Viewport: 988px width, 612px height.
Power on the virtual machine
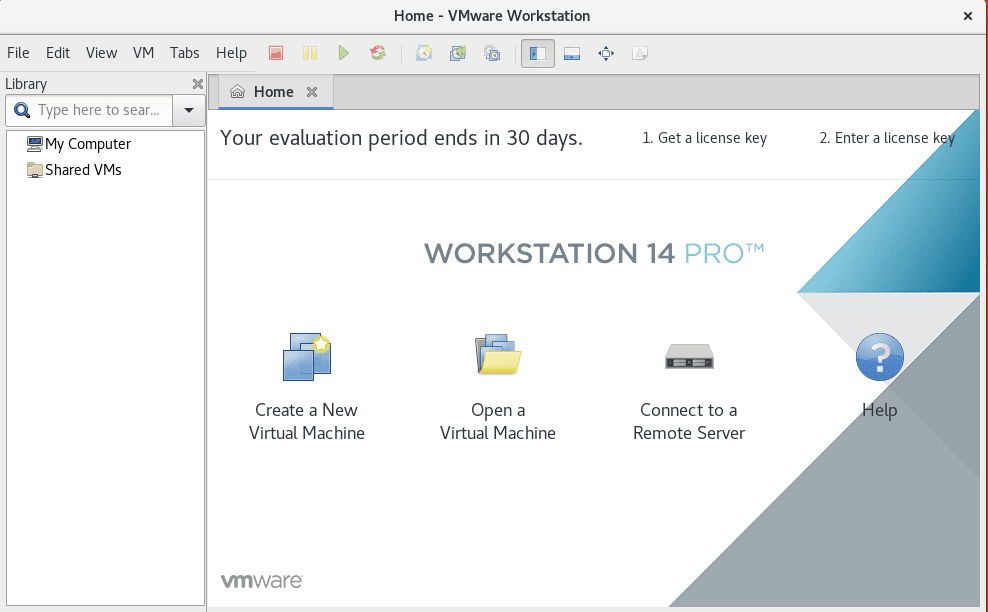coord(343,53)
